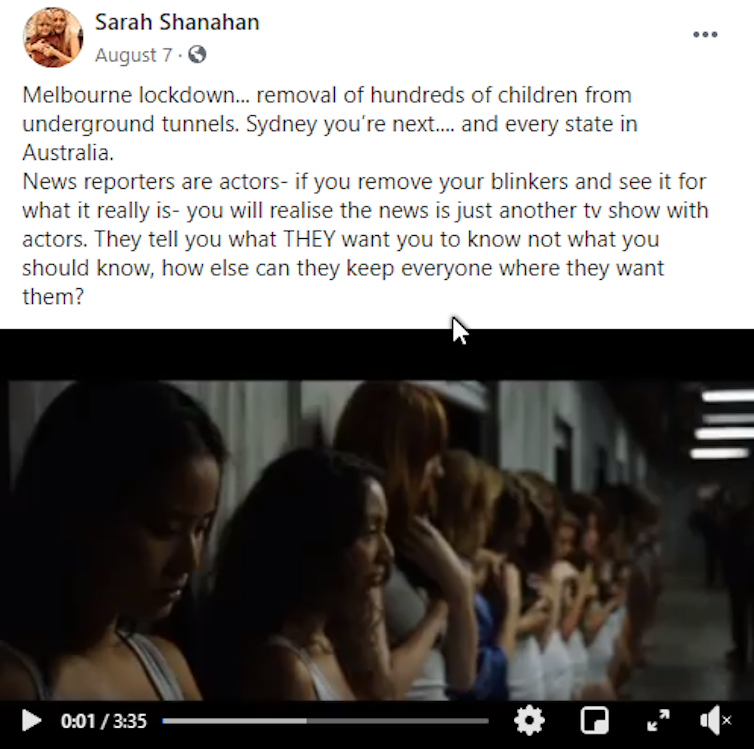Click the globe public privacy icon

pos(197,54)
